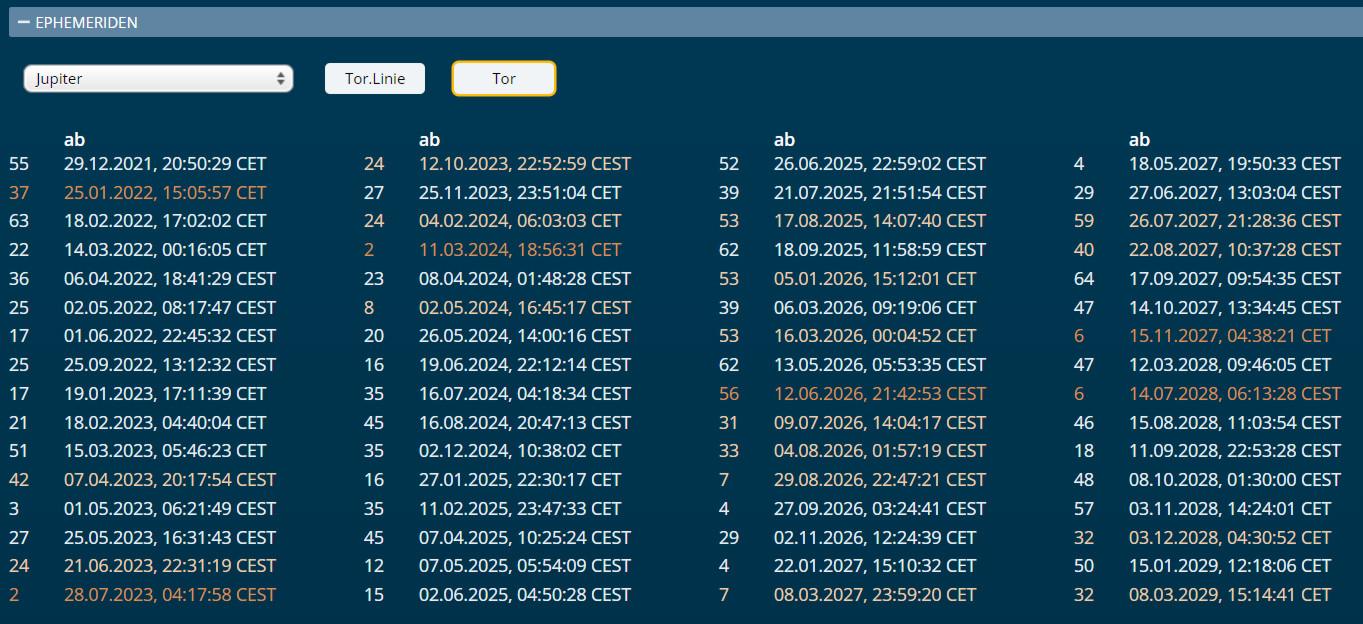
Task: Click the 02.06.2025, 04:50:28 CEST row
Action: pyautogui.click(x=524, y=595)
